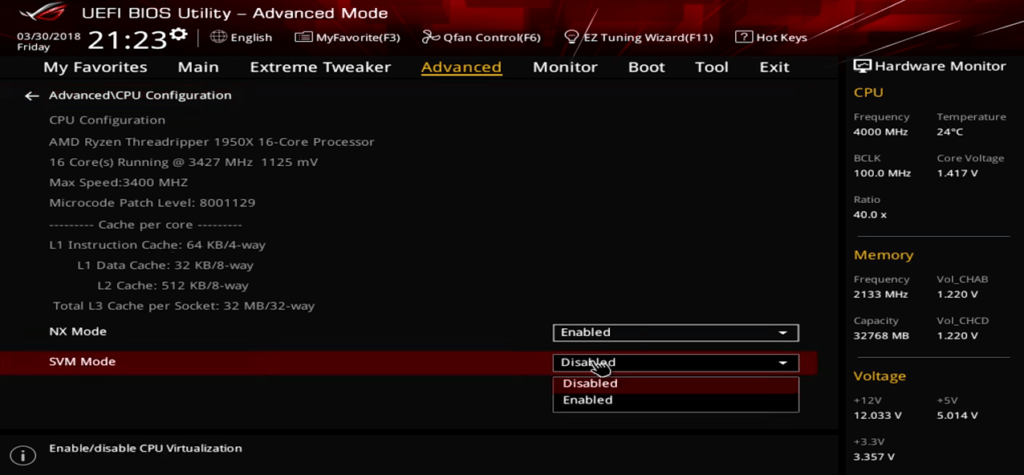Select the SVM Mode setting row label

click(x=82, y=362)
